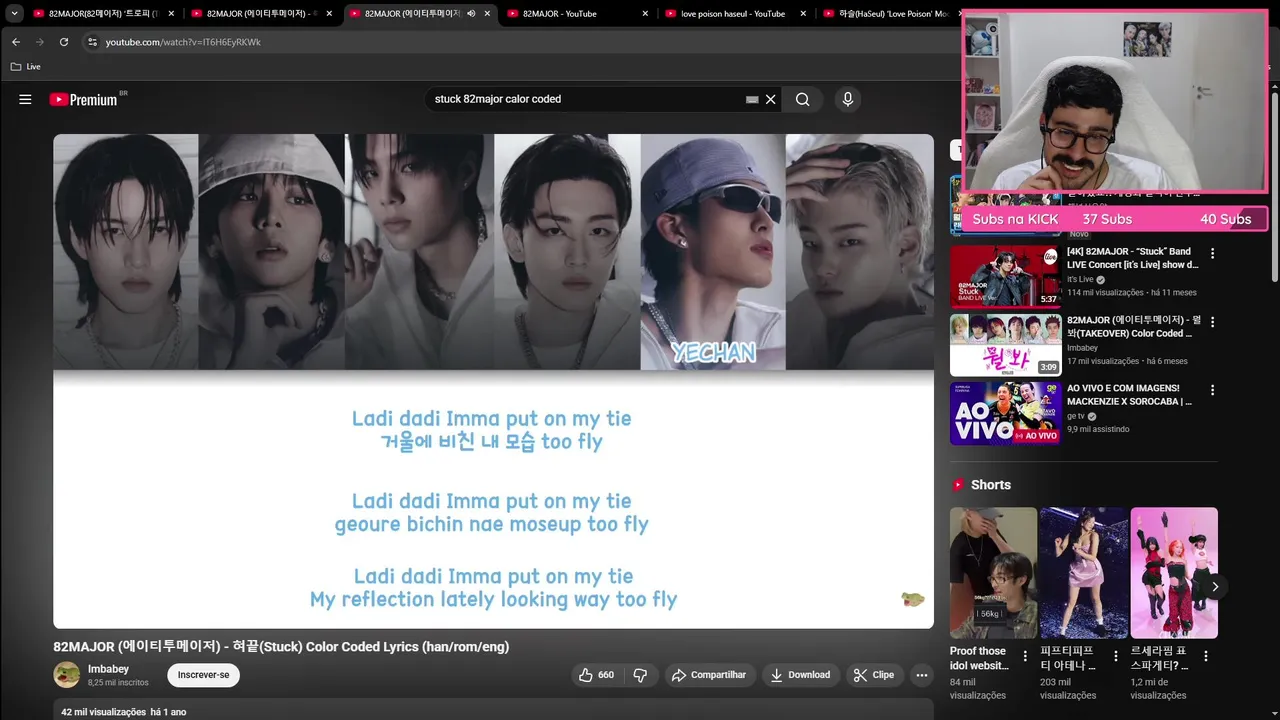The width and height of the screenshot is (1280, 720).
Task: Mute the tab via its speaker icon
Action: pos(471,14)
